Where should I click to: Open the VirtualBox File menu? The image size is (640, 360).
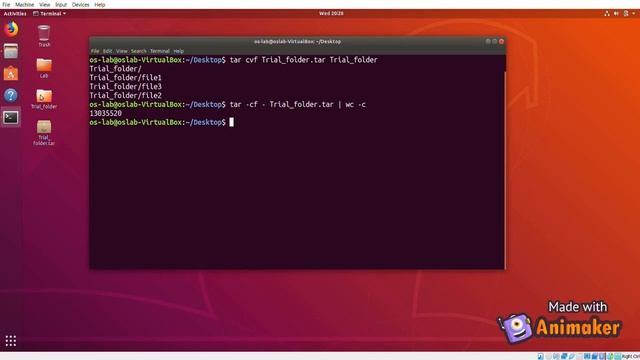pos(6,4)
